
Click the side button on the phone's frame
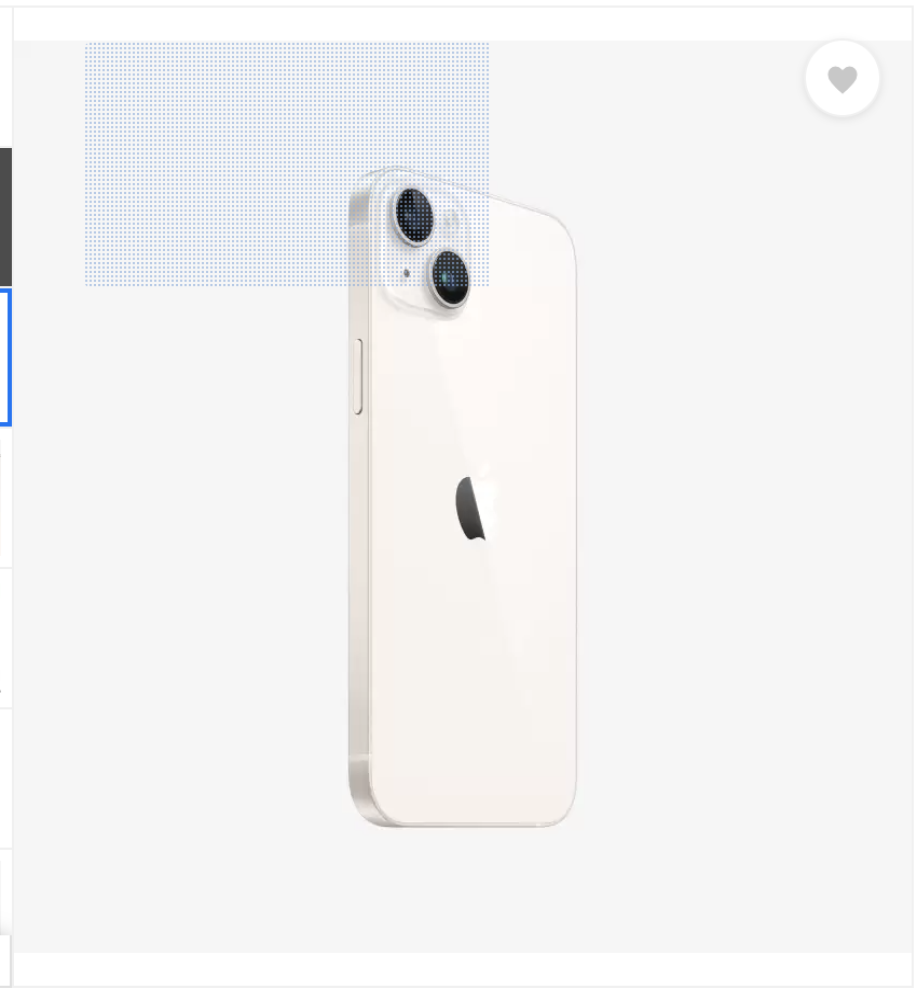358,376
